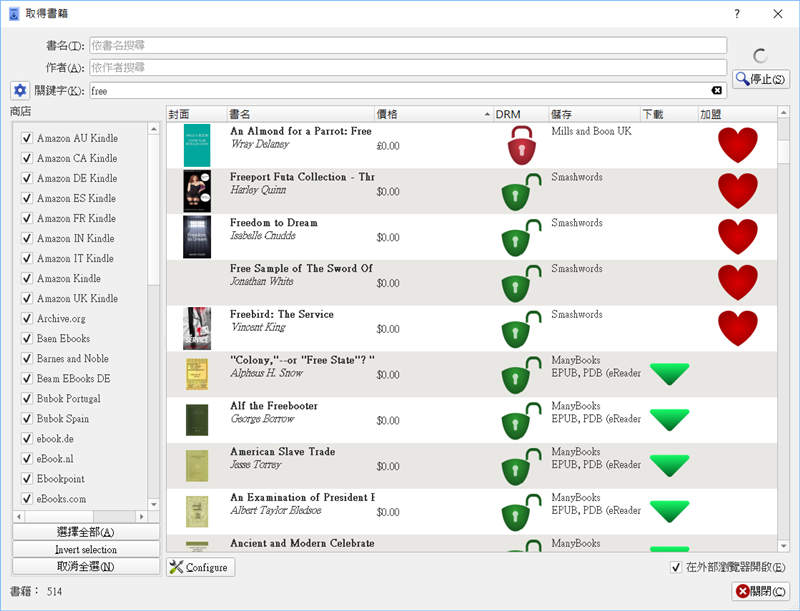Sort results by DRM column header
Viewport: 800px width, 611px height.
click(x=519, y=114)
